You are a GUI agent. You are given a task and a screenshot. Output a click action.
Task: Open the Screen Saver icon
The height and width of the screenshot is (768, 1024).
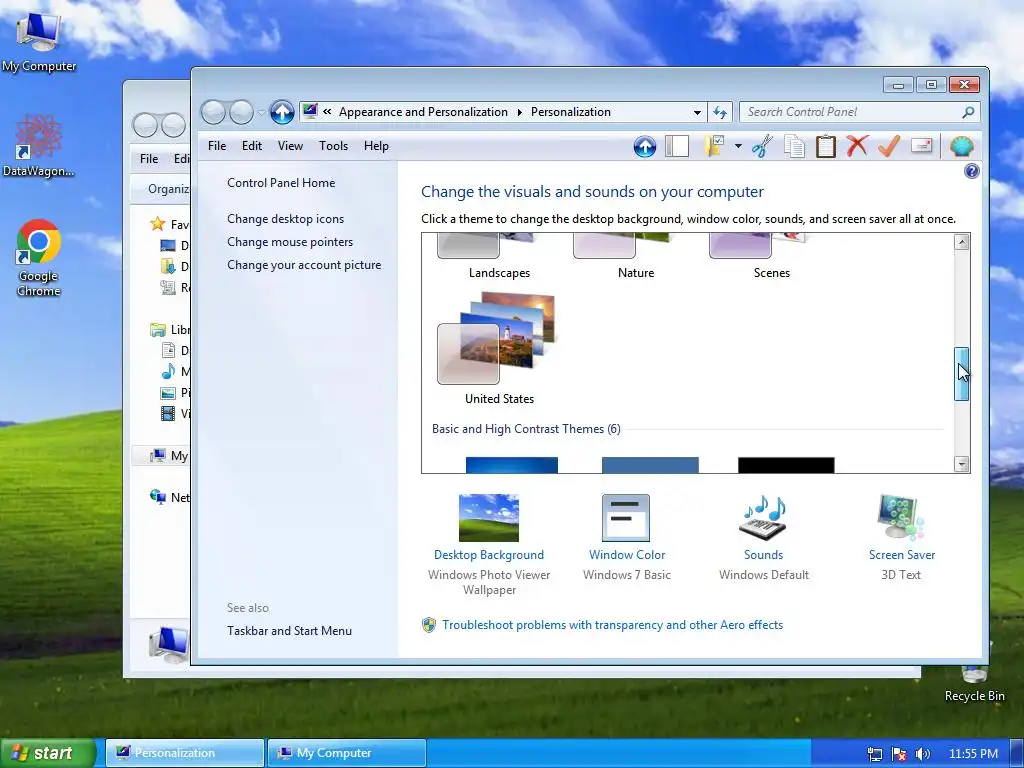pyautogui.click(x=901, y=518)
